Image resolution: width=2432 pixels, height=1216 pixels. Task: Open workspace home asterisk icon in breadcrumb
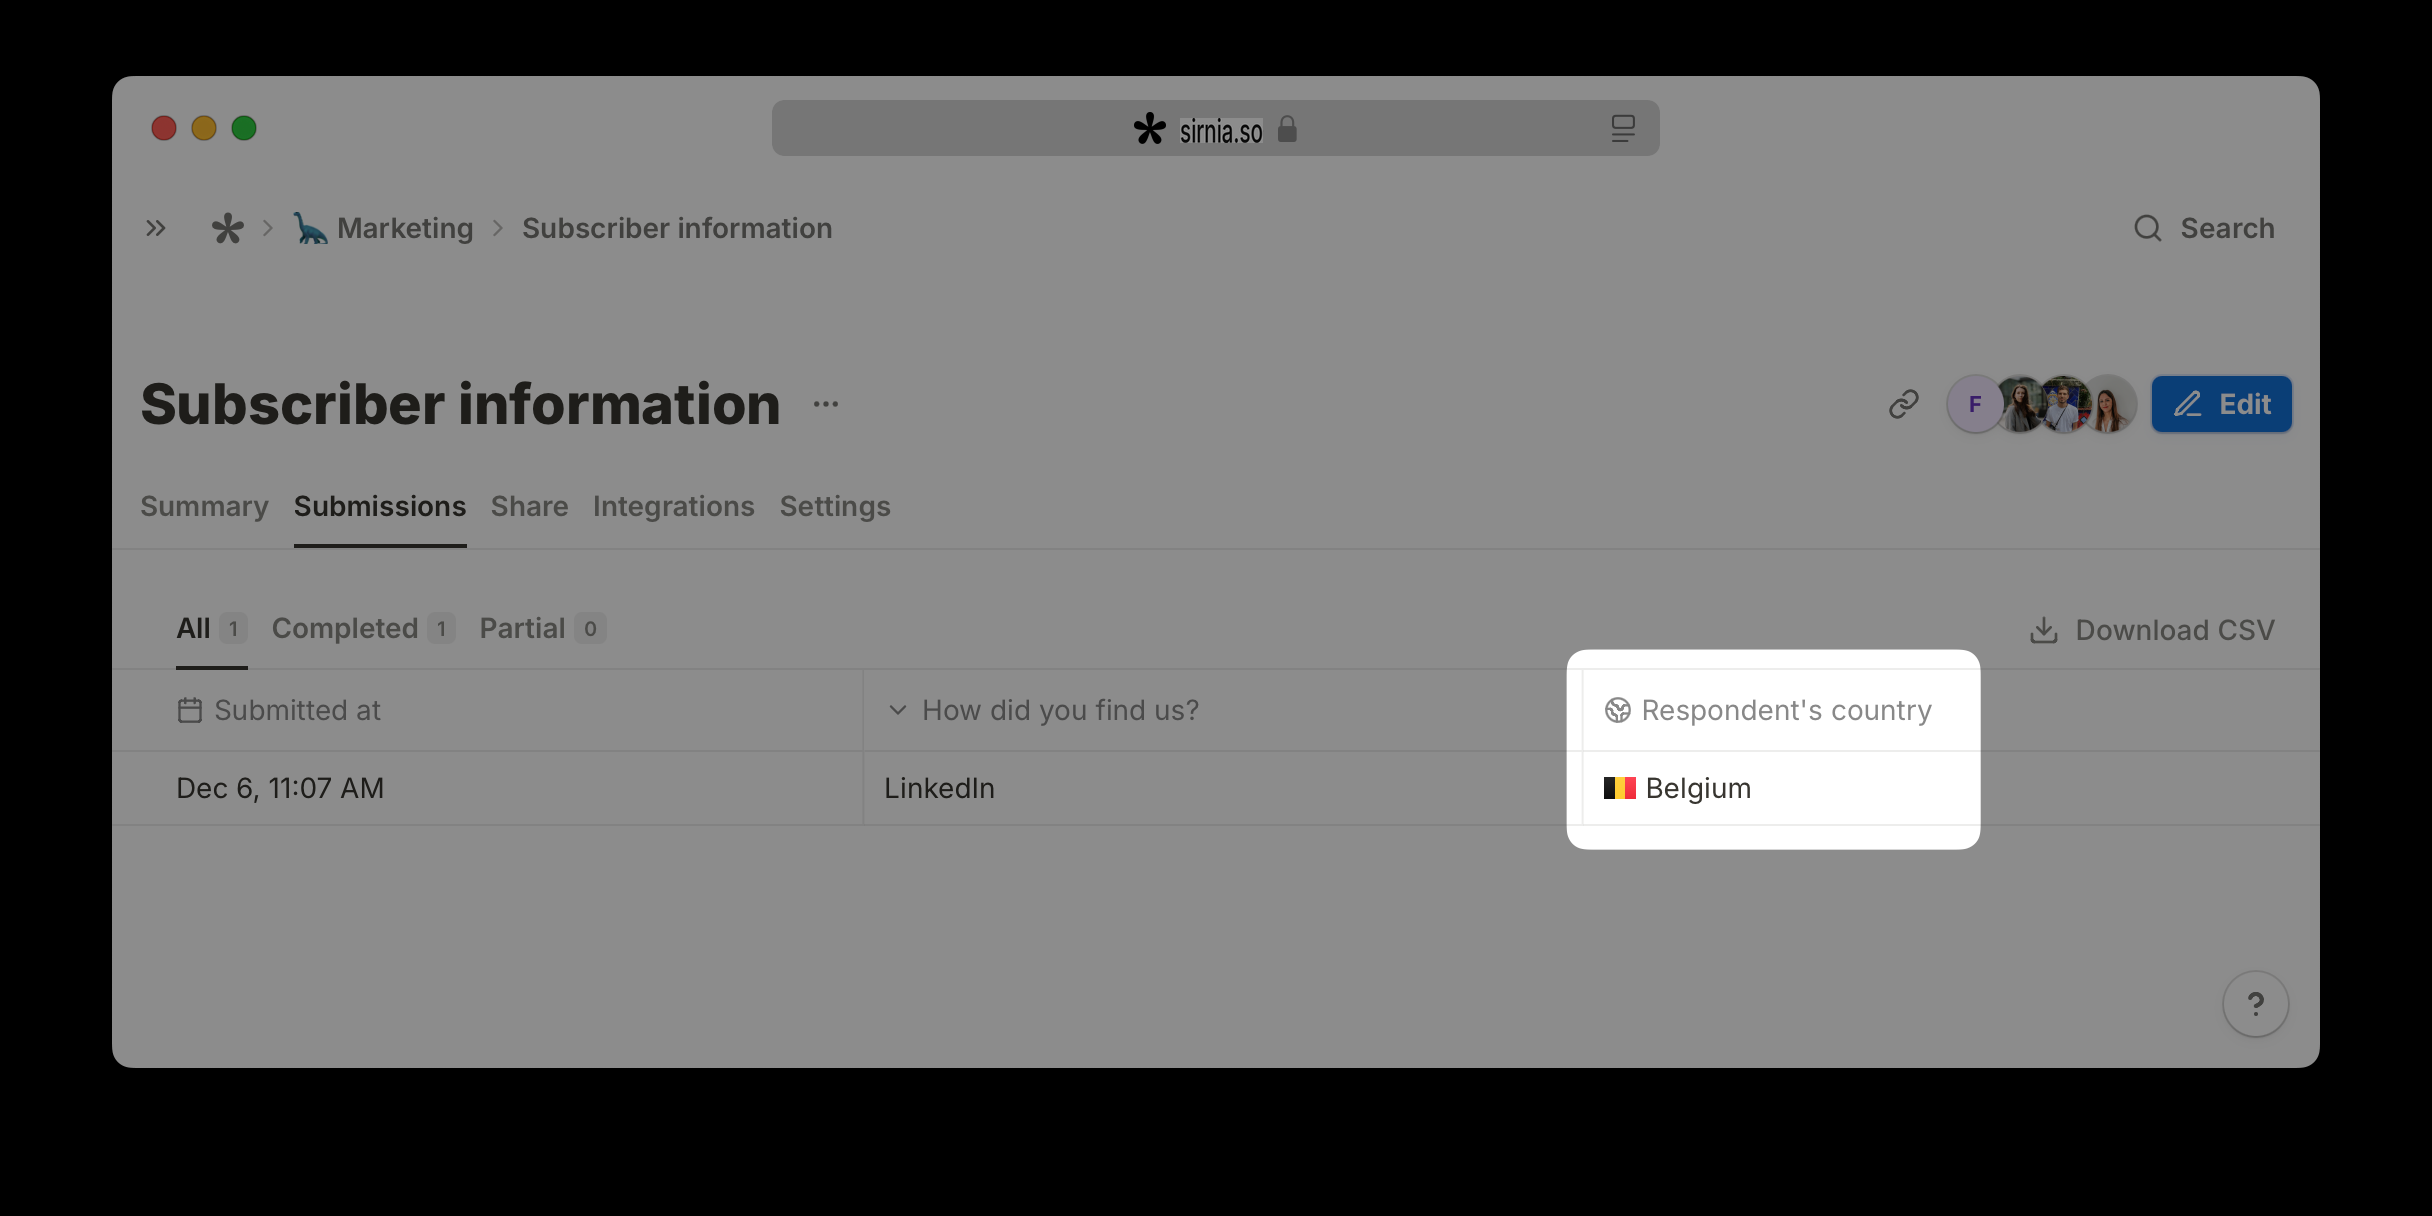228,228
